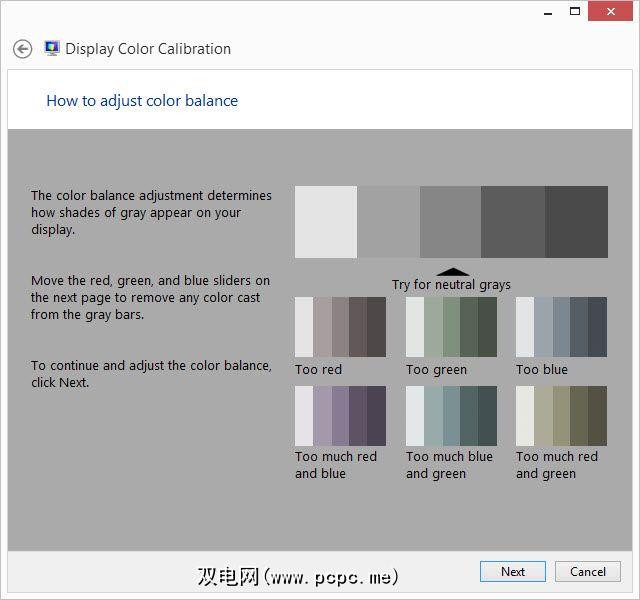Click the How to adjust color balance heading
This screenshot has height=600, width=640.
(142, 100)
